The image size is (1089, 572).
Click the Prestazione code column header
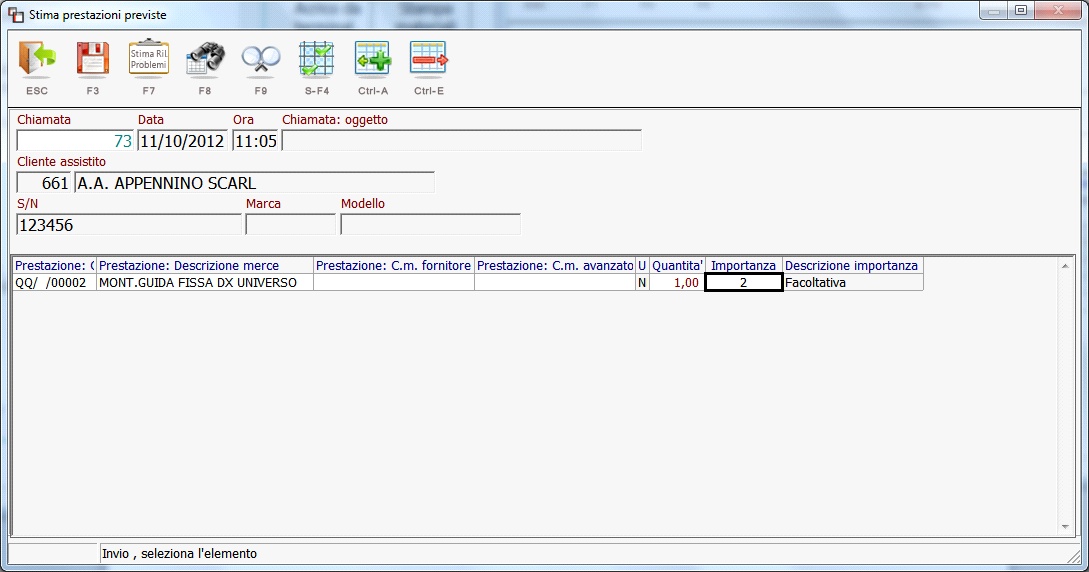[x=55, y=266]
